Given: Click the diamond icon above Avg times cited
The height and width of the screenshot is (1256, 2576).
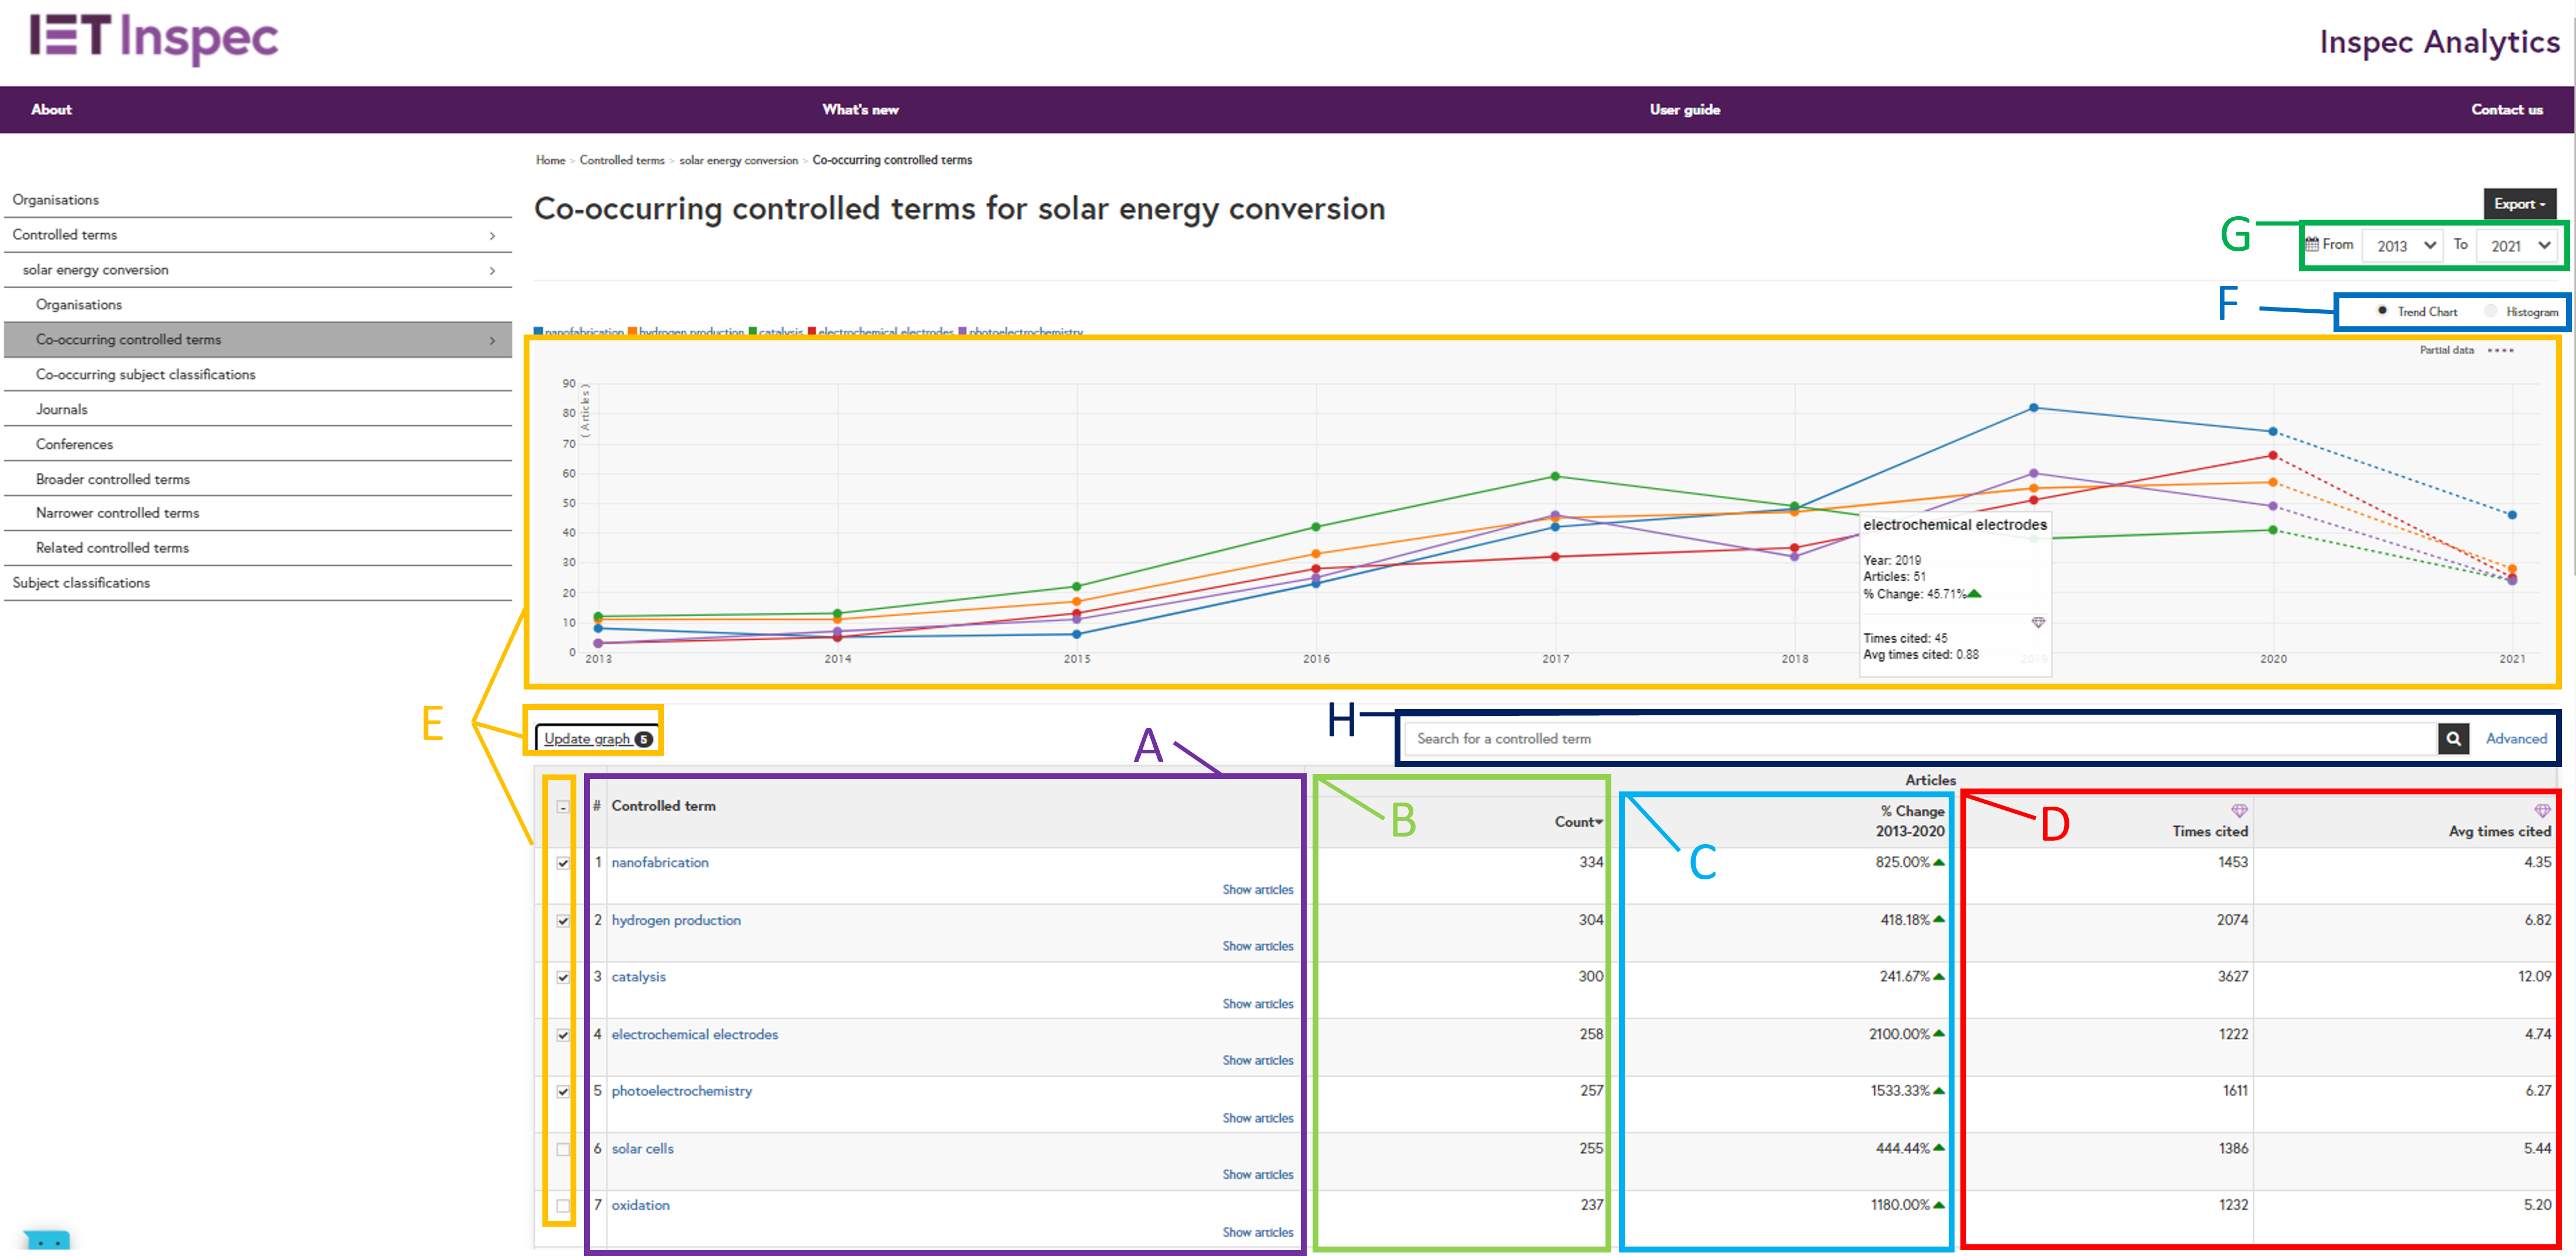Looking at the screenshot, I should click(x=2542, y=810).
